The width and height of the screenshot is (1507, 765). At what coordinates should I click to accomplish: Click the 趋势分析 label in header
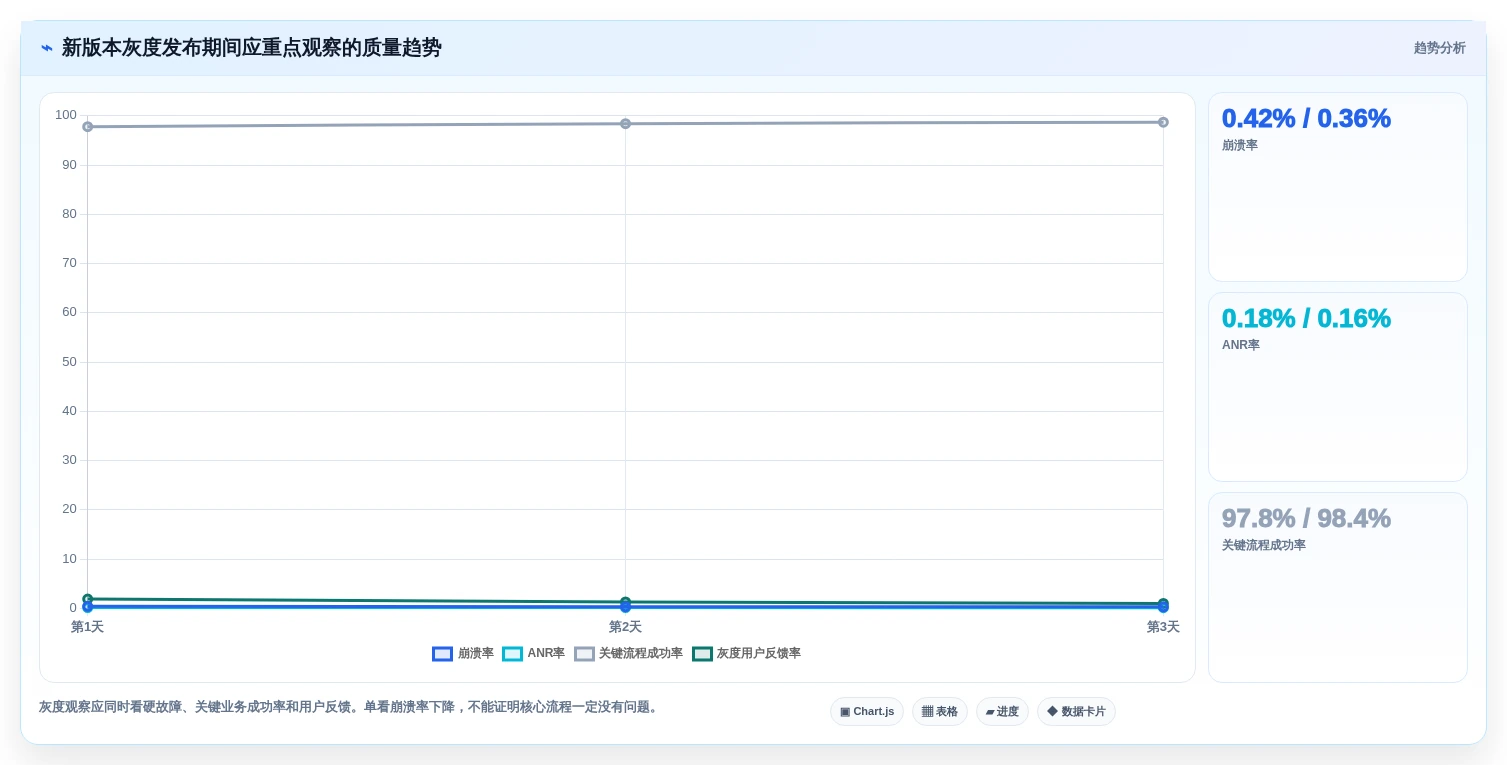pyautogui.click(x=1440, y=48)
